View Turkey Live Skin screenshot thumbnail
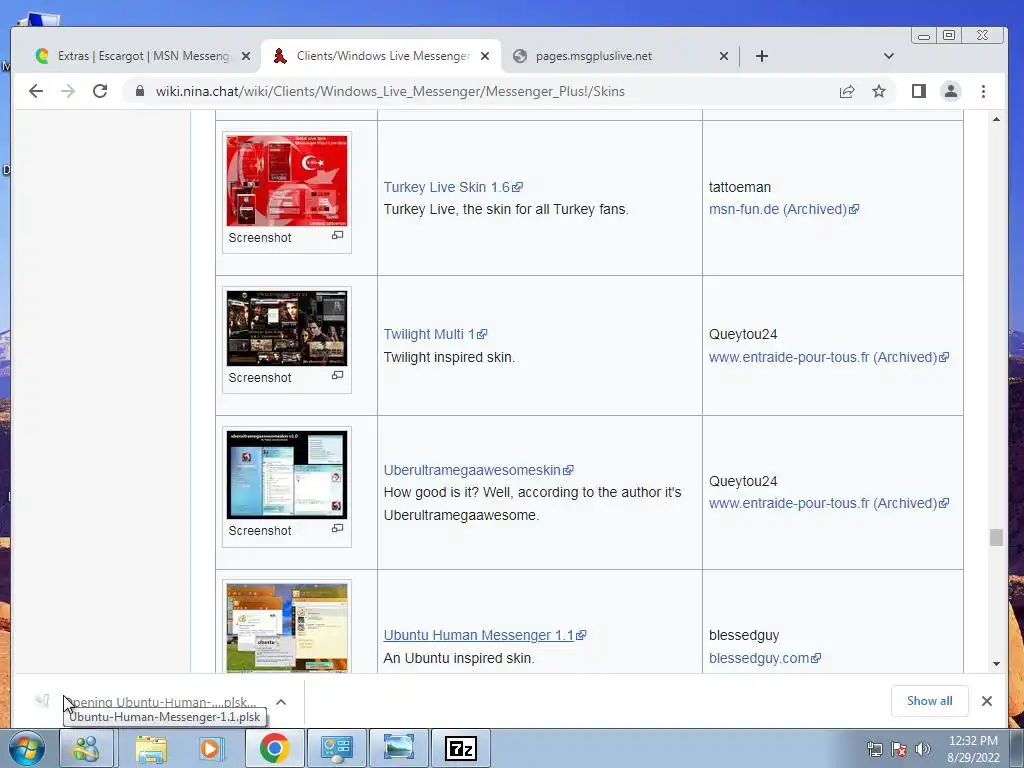 click(x=287, y=181)
